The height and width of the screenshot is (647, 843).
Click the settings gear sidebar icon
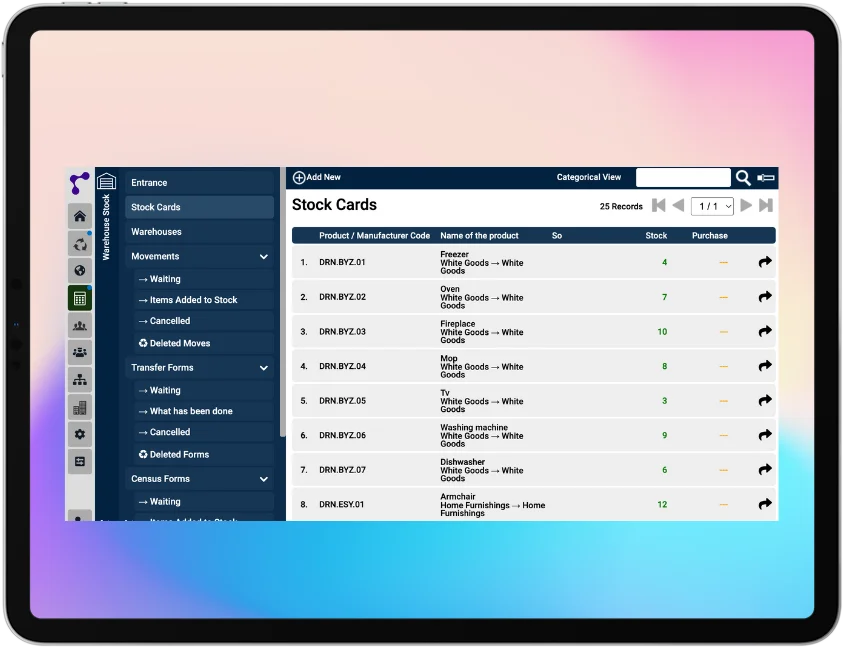[x=80, y=434]
